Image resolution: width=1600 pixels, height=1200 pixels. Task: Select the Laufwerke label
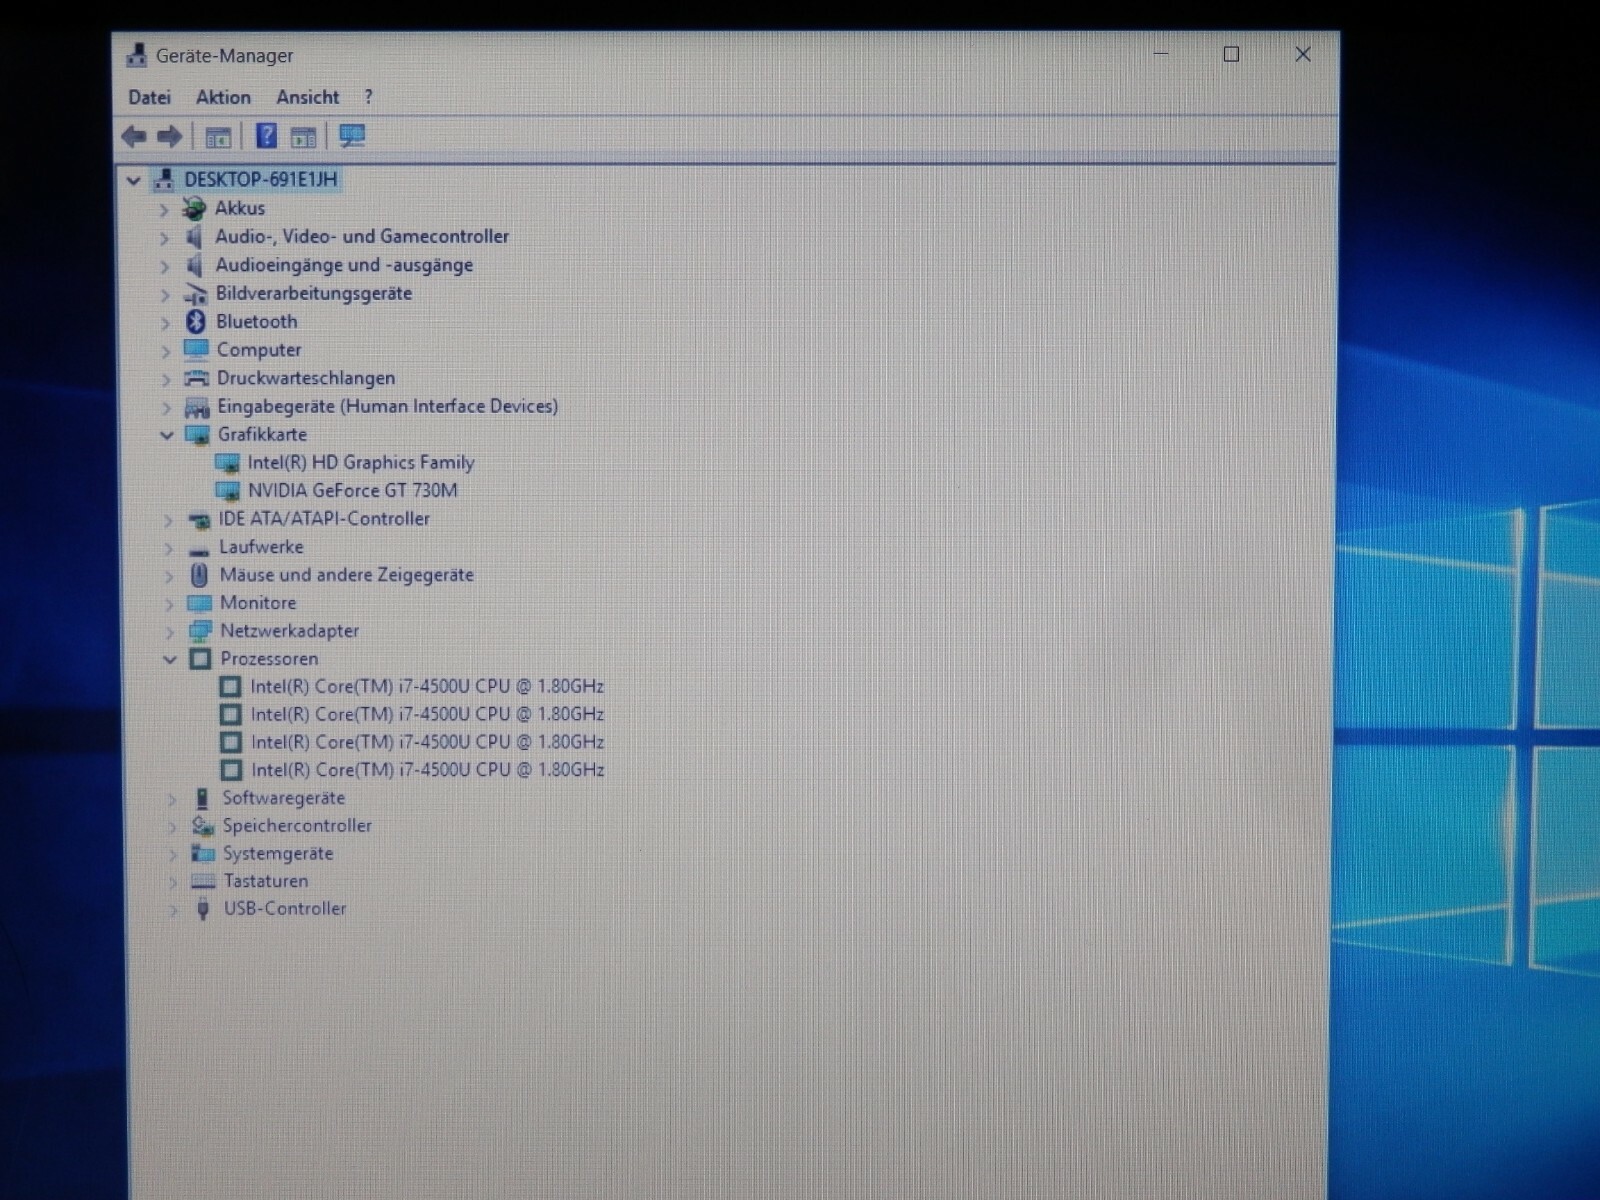click(x=261, y=546)
